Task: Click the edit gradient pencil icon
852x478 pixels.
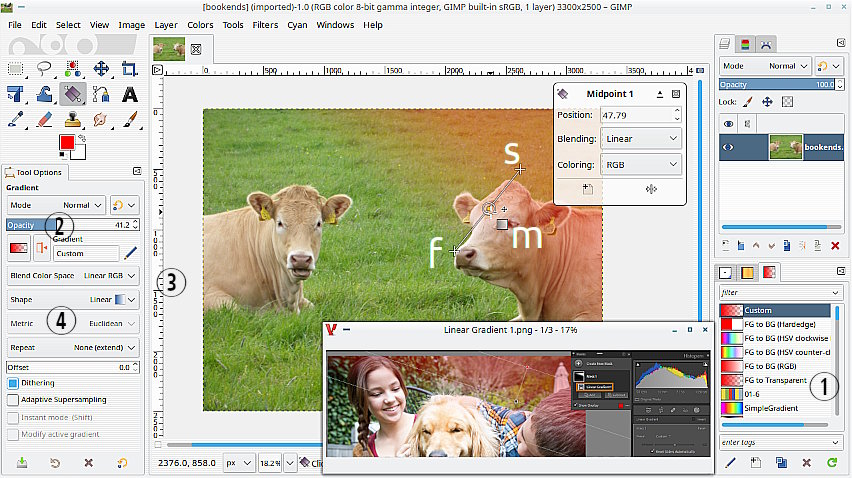Action: [x=131, y=253]
